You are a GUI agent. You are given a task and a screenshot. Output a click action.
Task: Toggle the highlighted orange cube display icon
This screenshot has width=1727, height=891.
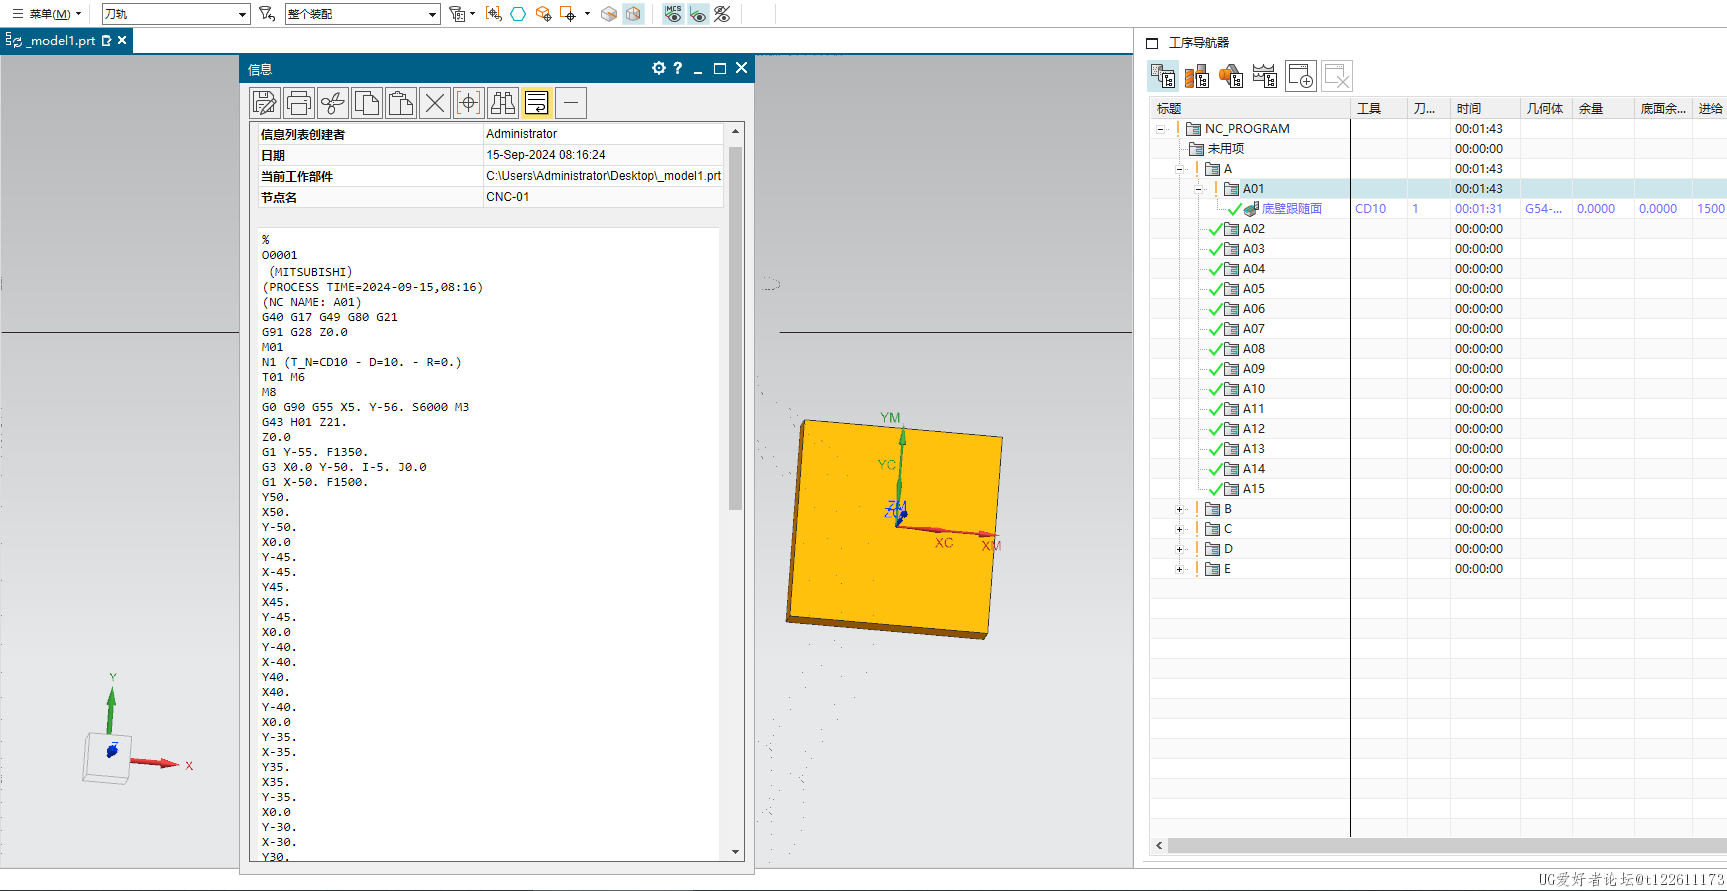[x=633, y=14]
